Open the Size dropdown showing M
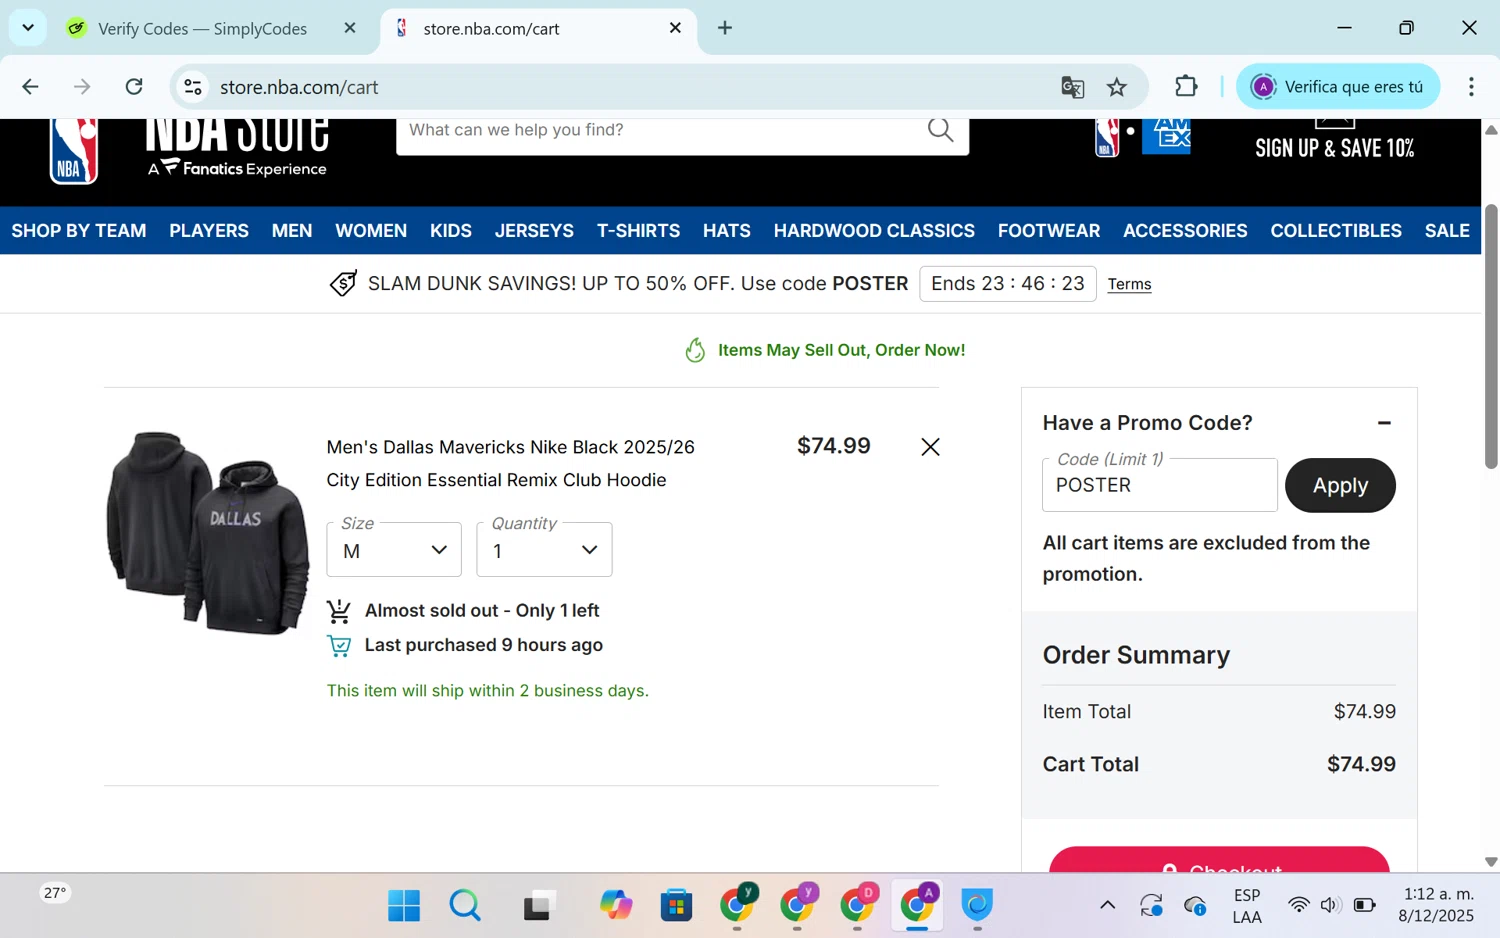 pyautogui.click(x=394, y=549)
